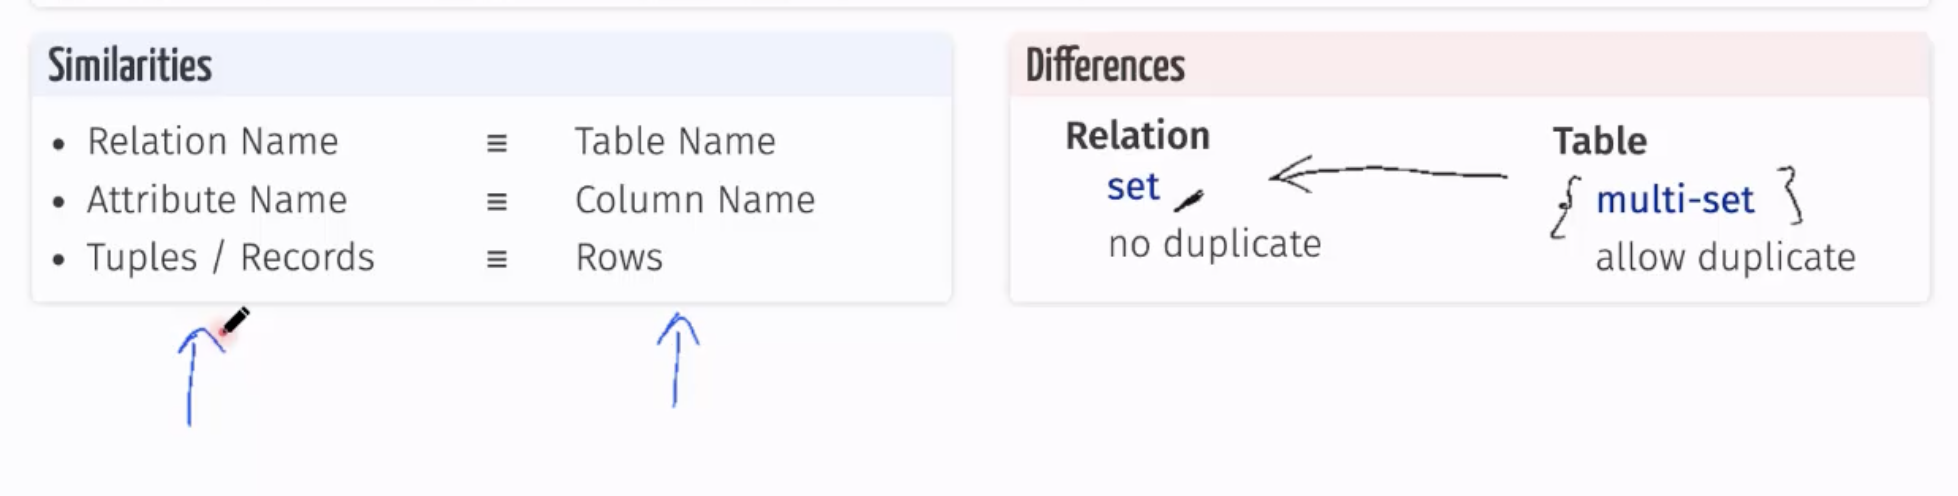Click the black pen cursor icon
Screen dimensions: 1958x496
235,321
